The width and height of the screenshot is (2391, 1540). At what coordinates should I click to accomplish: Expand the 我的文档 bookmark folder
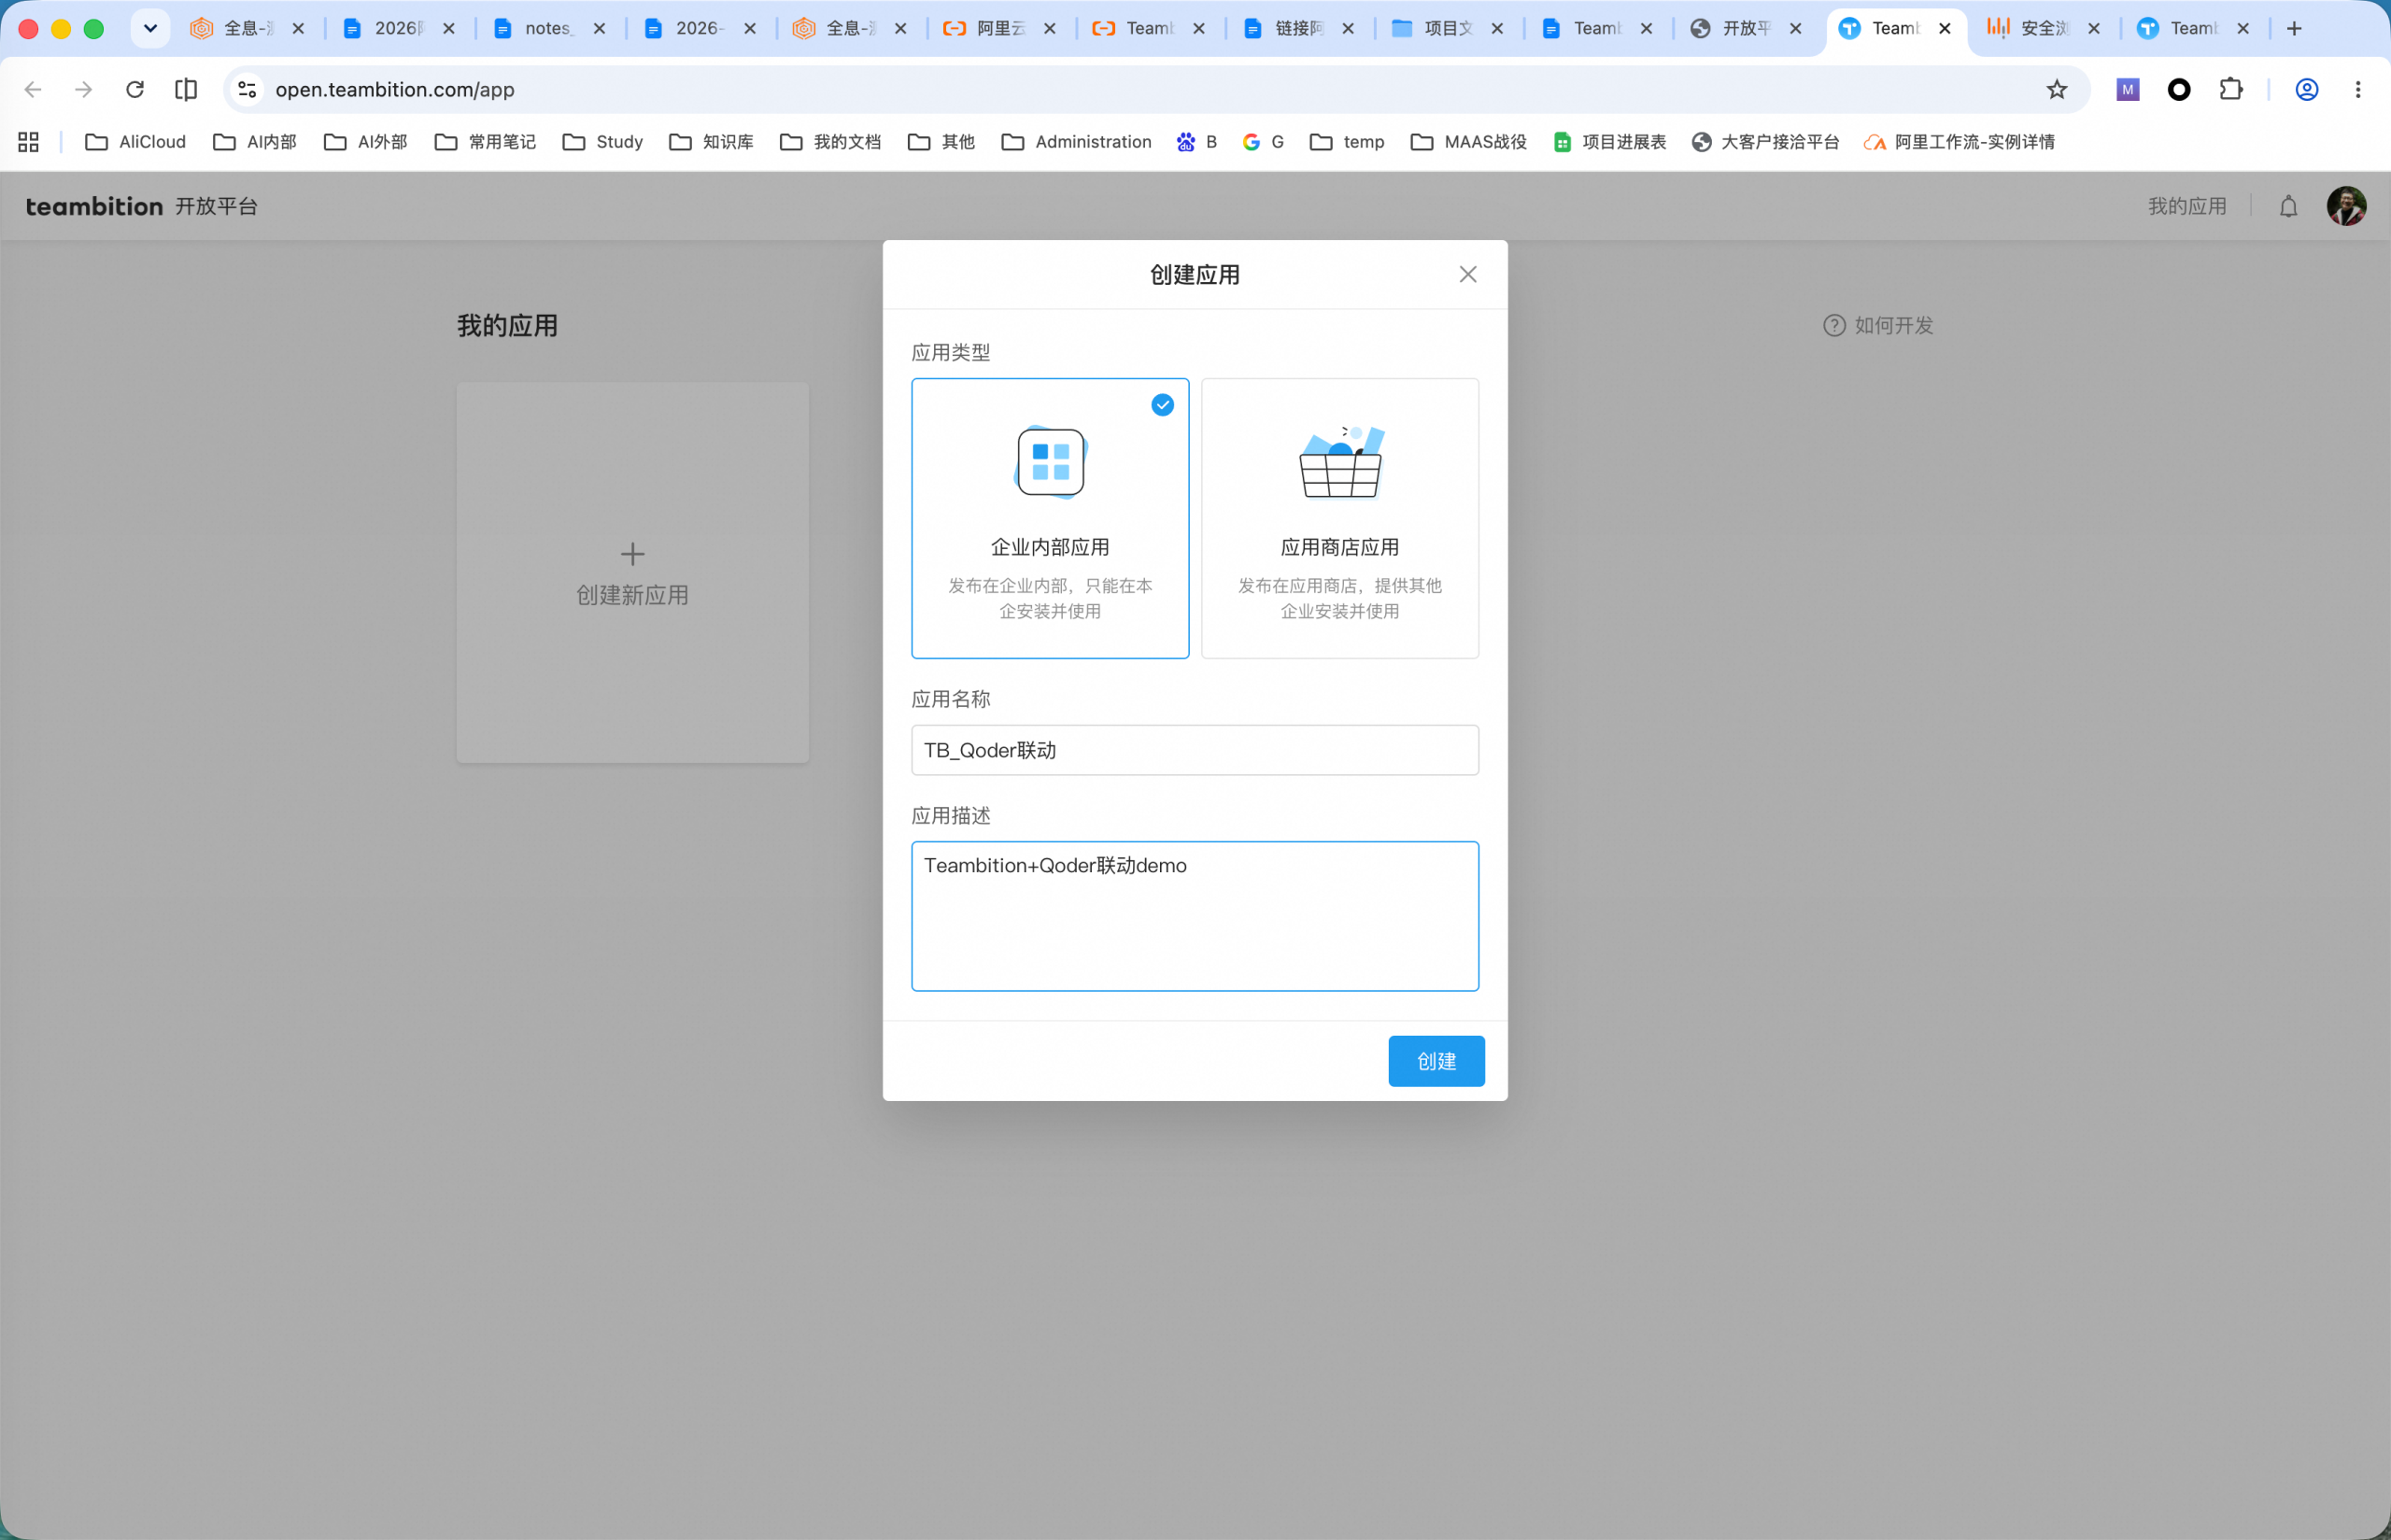click(830, 142)
